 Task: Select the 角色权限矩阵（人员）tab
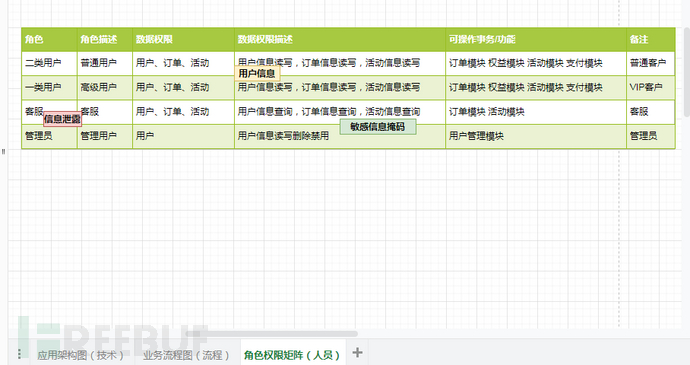tap(293, 355)
